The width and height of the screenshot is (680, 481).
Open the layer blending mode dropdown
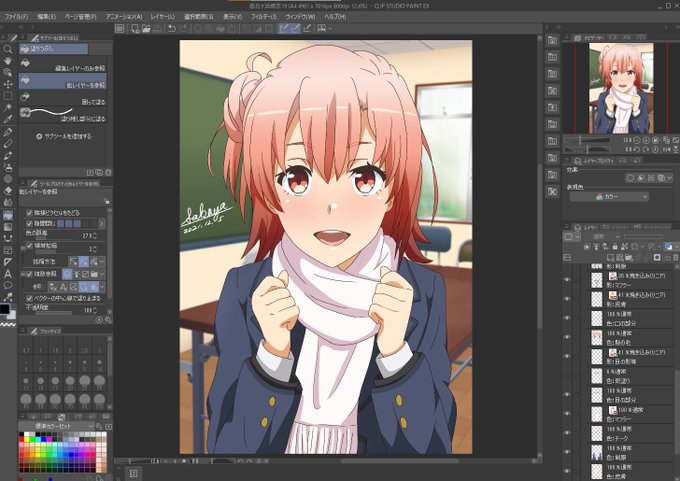coord(605,236)
